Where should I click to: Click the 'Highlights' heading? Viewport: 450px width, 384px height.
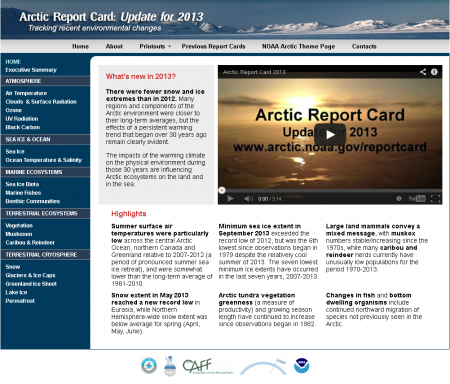[129, 214]
